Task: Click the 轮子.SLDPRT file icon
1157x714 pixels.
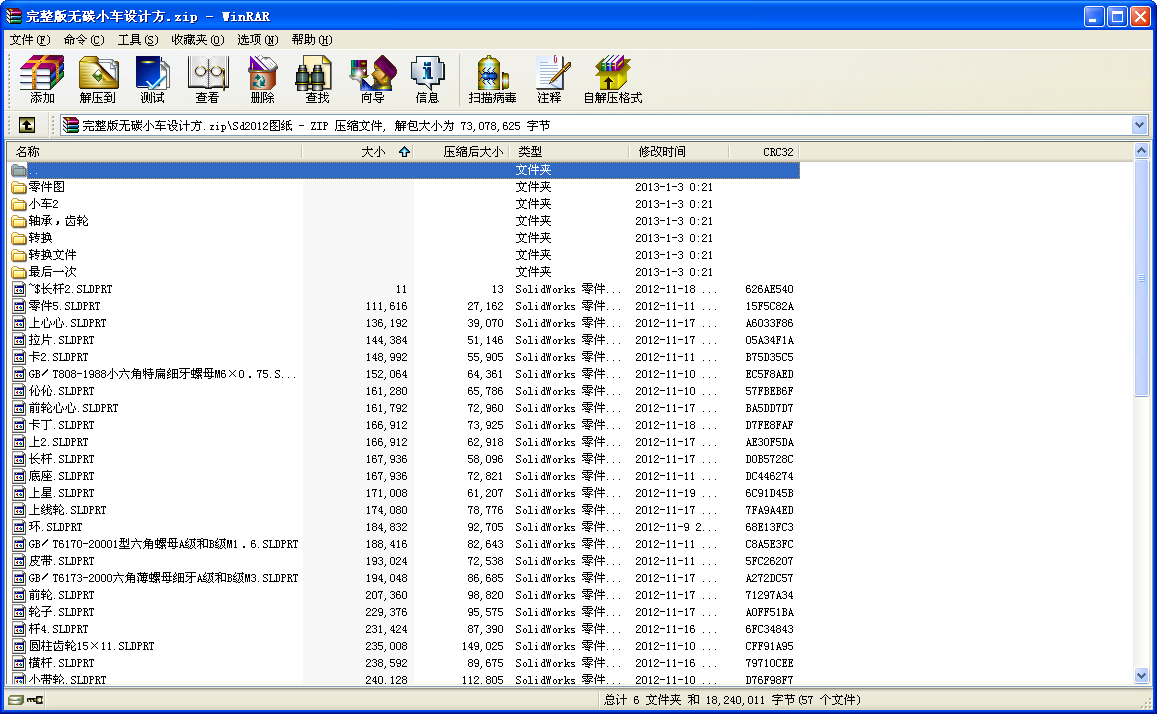Action: tap(19, 612)
